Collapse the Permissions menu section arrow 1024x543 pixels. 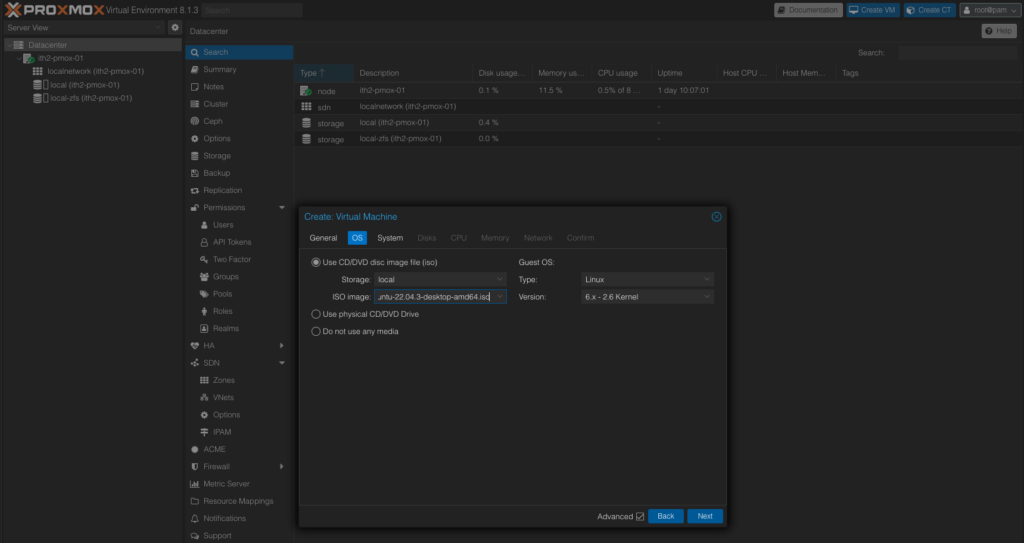click(x=282, y=208)
